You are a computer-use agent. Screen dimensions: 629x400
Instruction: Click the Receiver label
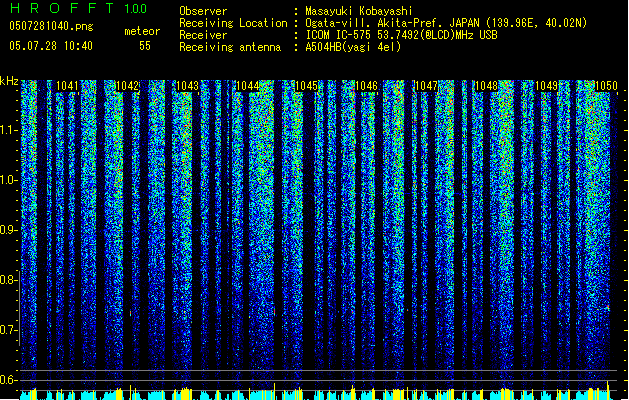[x=203, y=35]
